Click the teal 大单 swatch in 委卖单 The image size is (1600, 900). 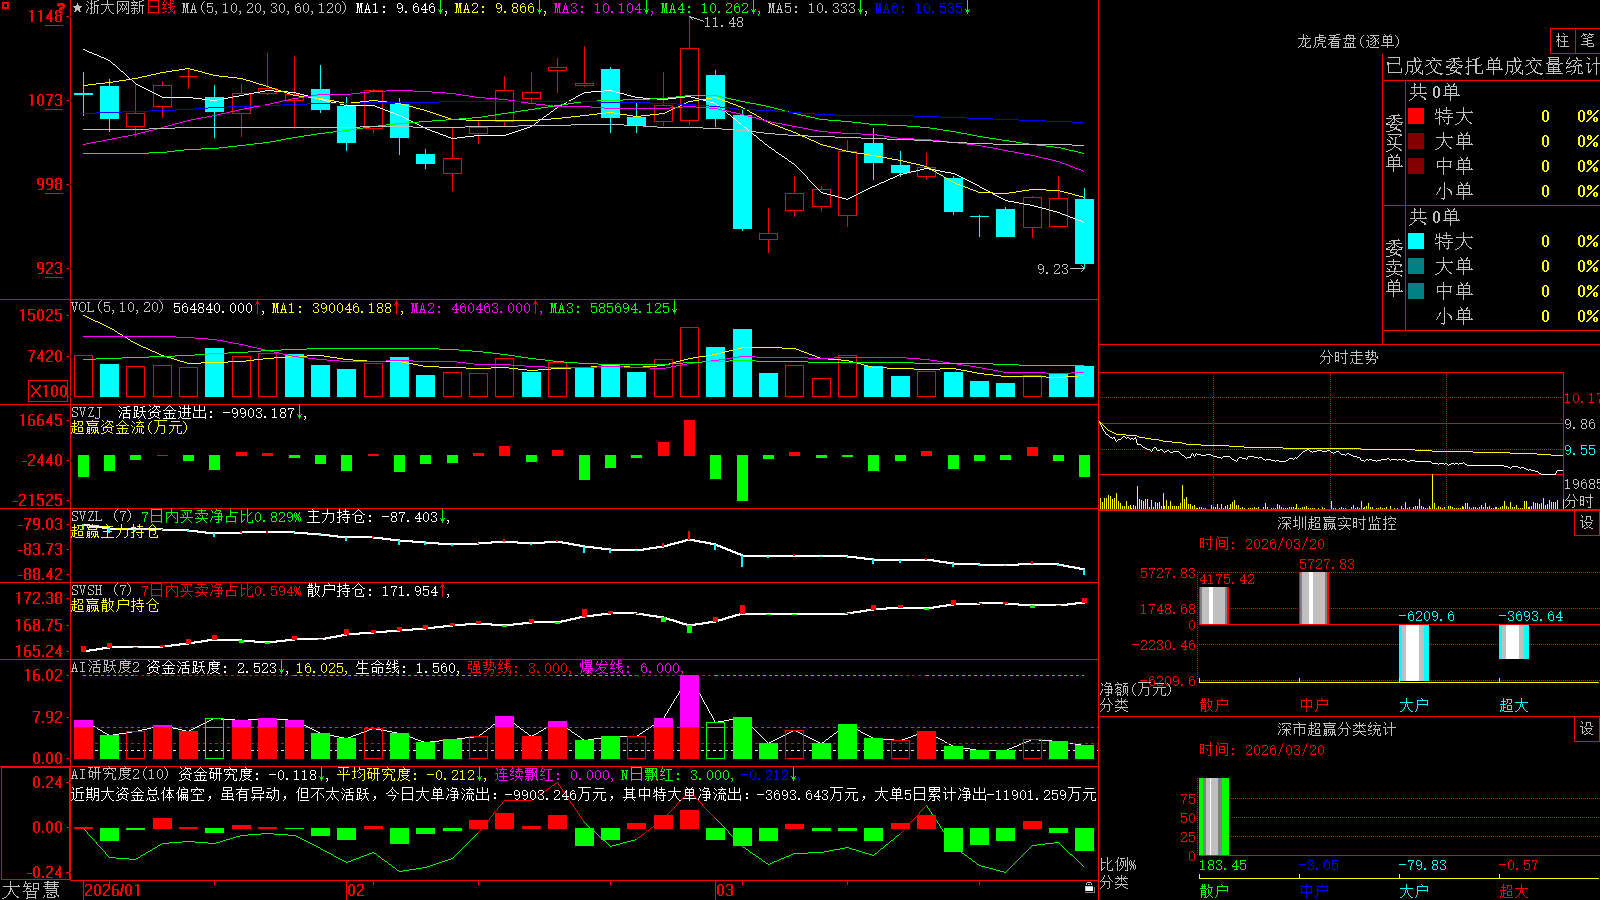click(x=1416, y=266)
